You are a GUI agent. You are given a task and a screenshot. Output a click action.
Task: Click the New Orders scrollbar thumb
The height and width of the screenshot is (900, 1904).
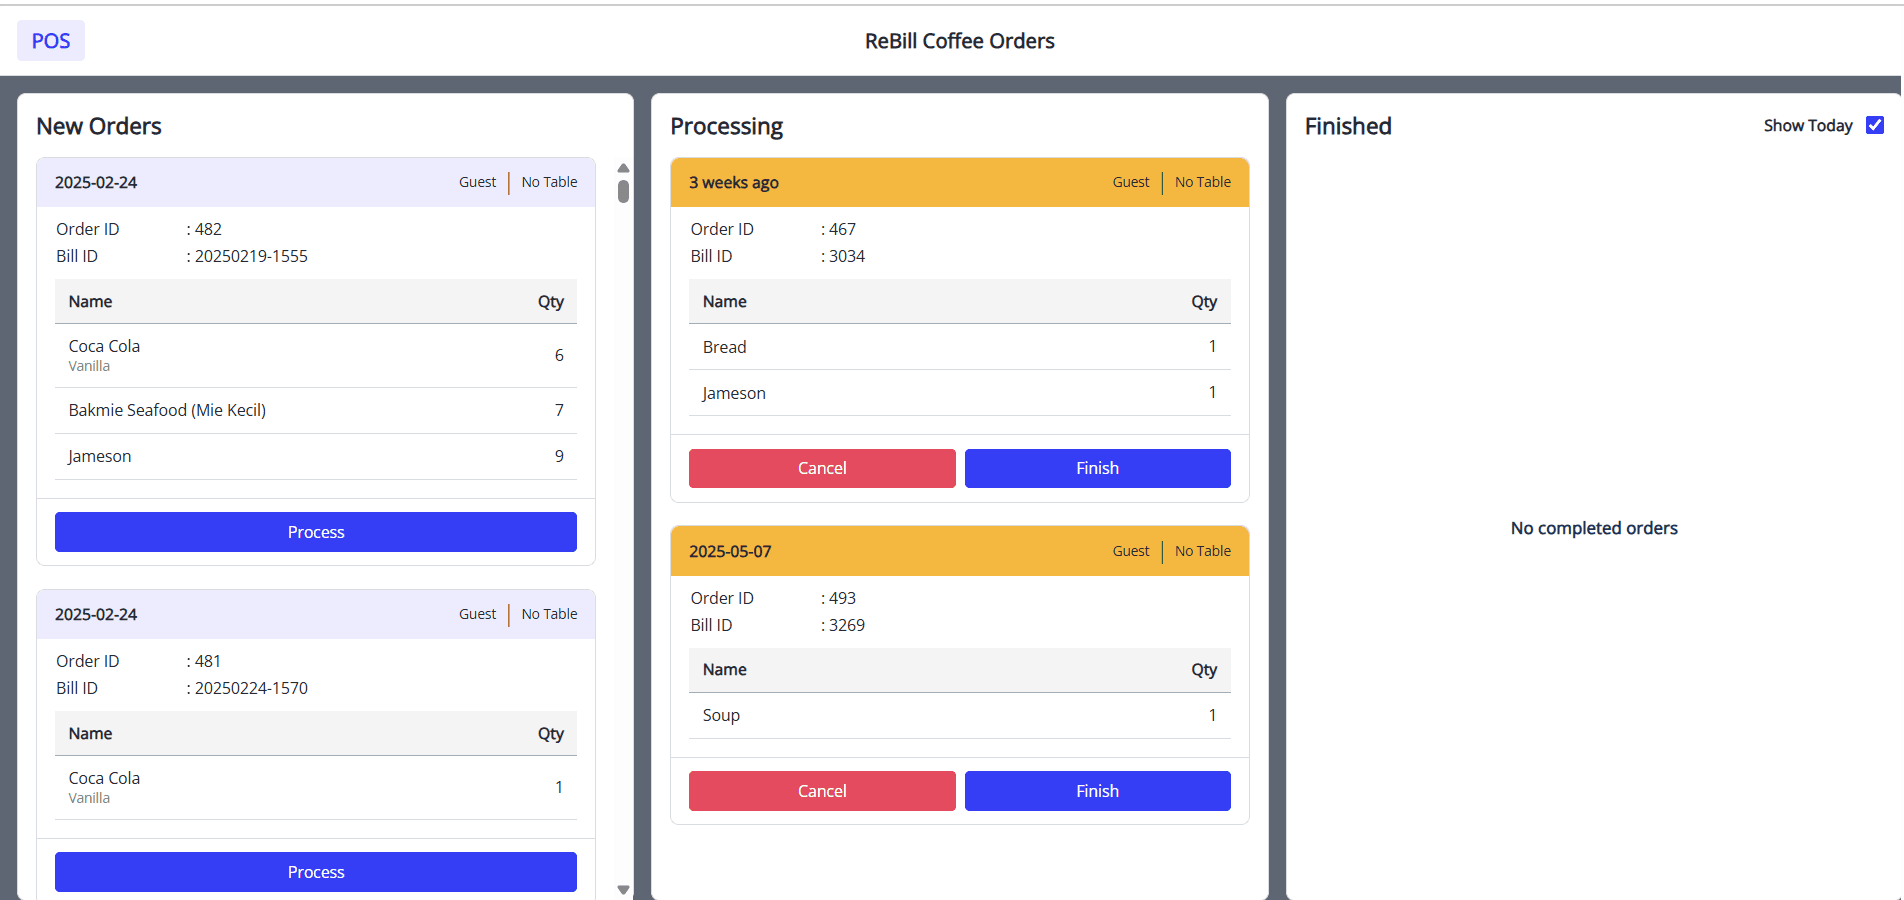623,191
